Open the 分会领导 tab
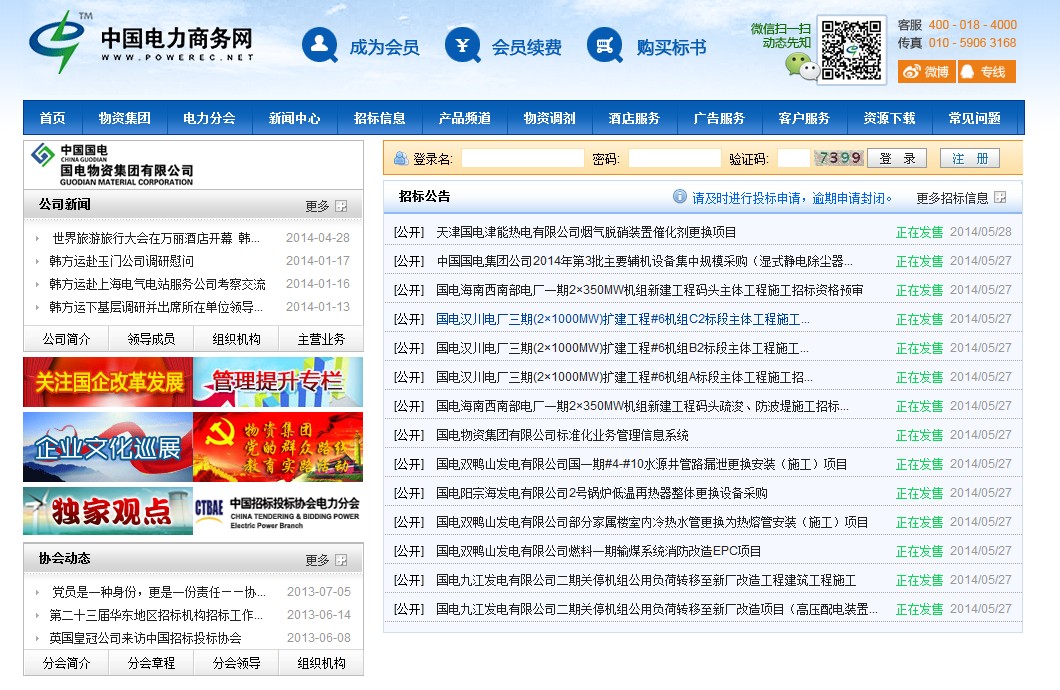 [237, 663]
